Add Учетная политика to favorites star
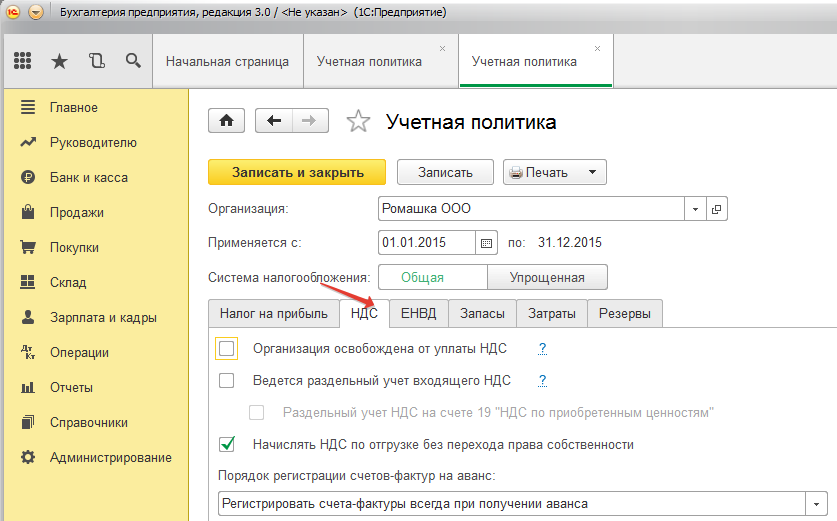Image resolution: width=837 pixels, height=521 pixels. point(357,122)
